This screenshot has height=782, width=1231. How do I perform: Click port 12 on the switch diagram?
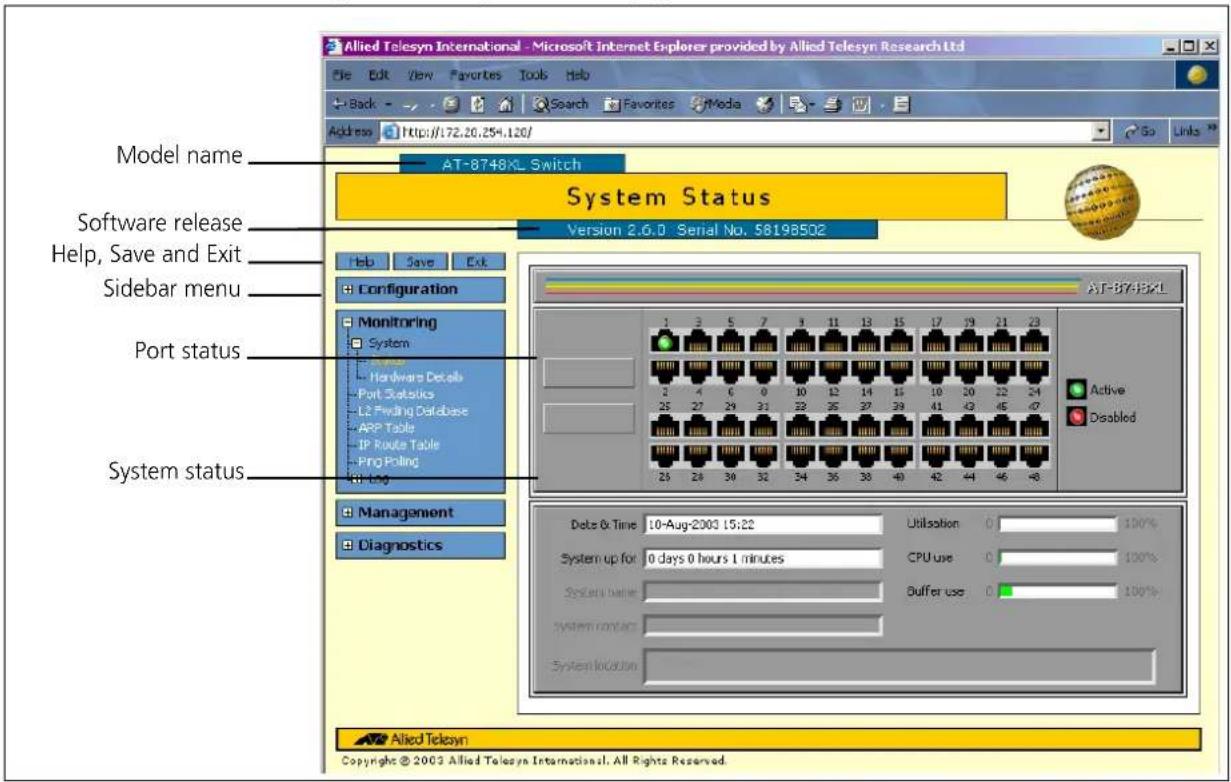[835, 371]
